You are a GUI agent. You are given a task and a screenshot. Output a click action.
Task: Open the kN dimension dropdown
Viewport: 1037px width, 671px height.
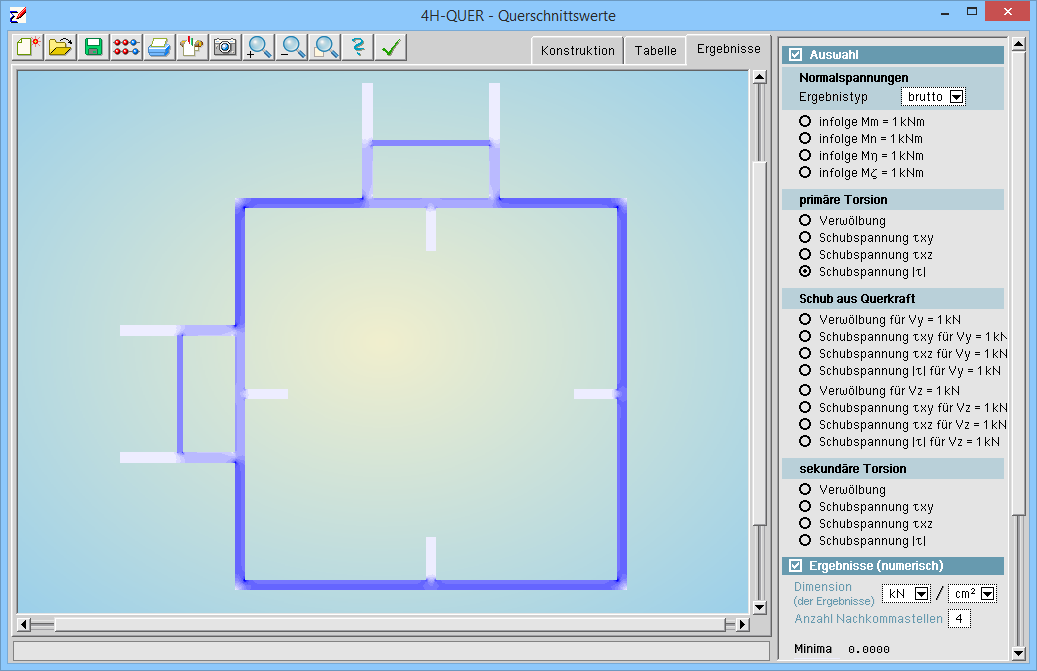coord(922,594)
